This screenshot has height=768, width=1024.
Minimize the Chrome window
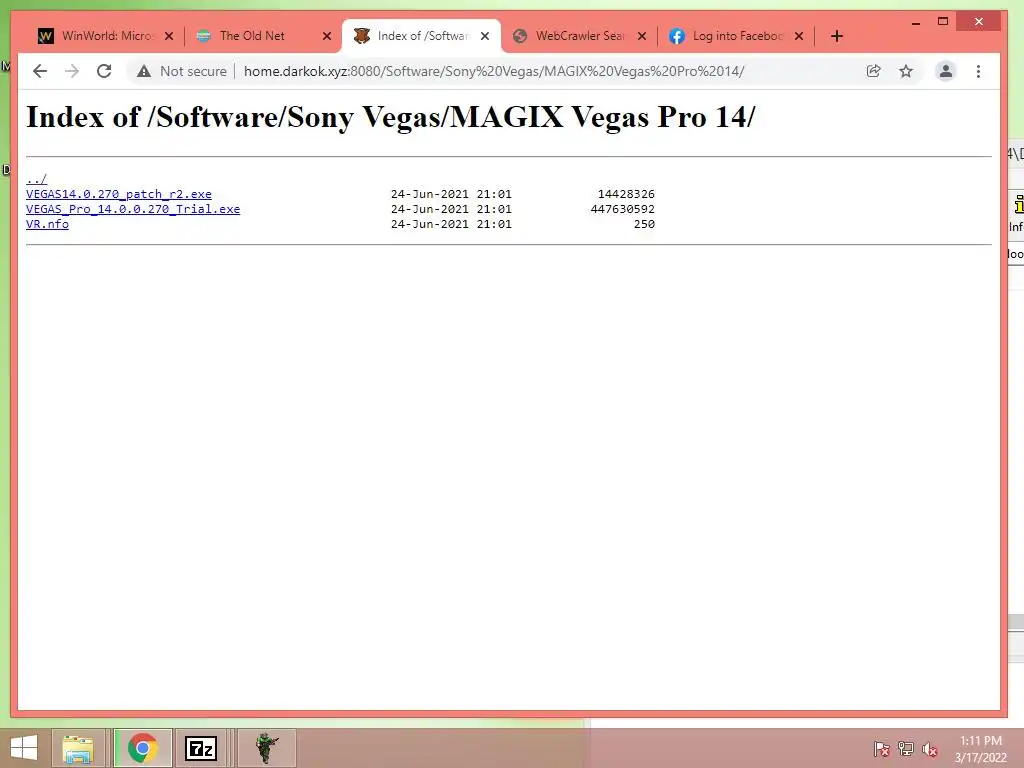coord(916,22)
